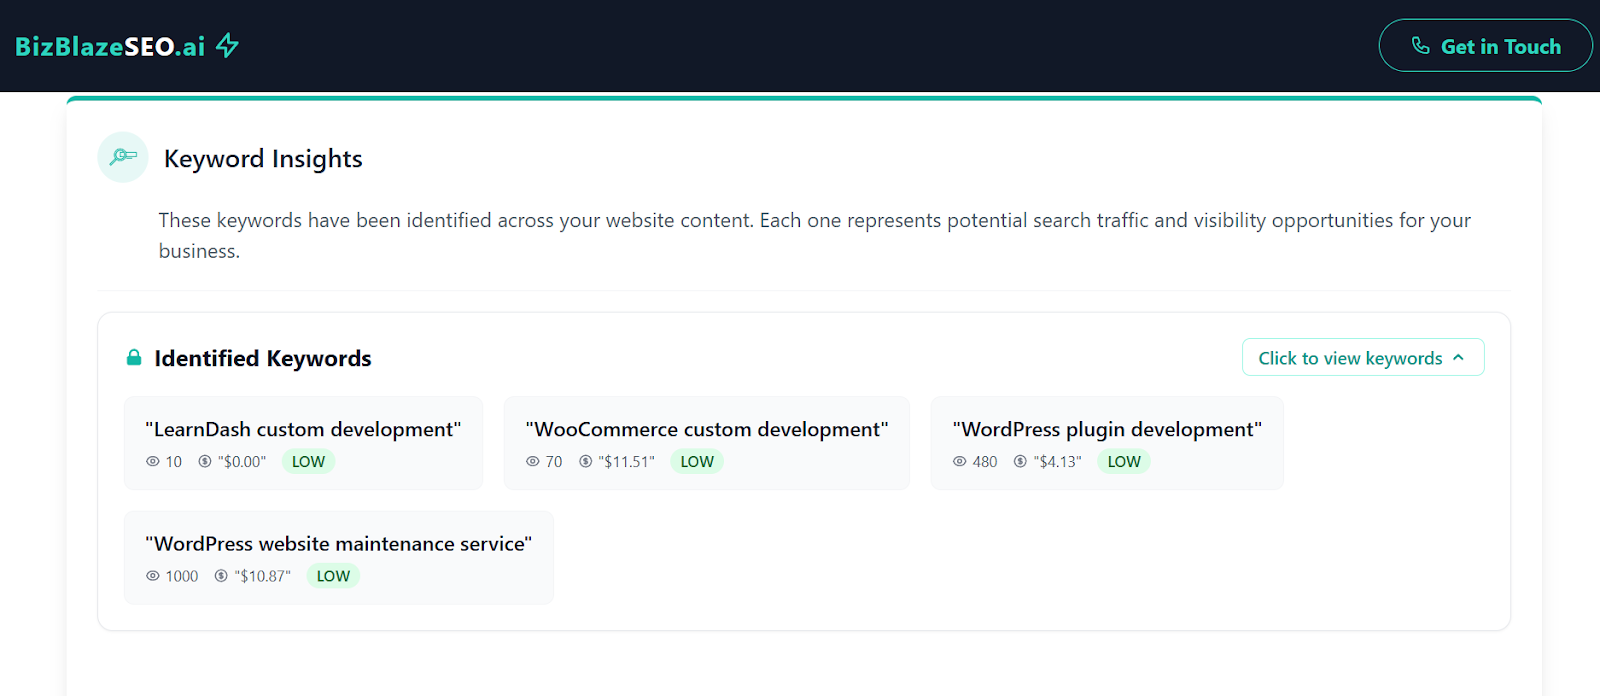This screenshot has width=1600, height=696.
Task: Select the "LearnDash custom development" keyword card
Action: (303, 443)
